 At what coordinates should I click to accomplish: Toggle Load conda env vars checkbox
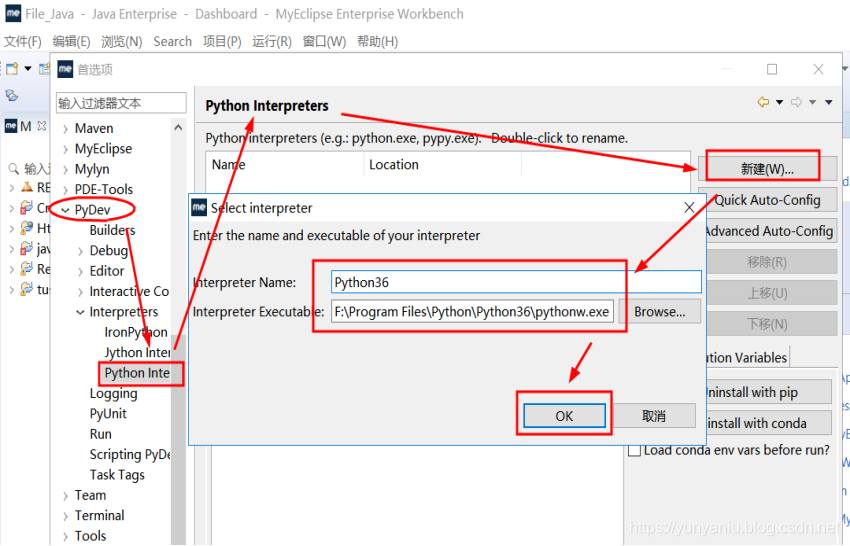click(x=634, y=451)
